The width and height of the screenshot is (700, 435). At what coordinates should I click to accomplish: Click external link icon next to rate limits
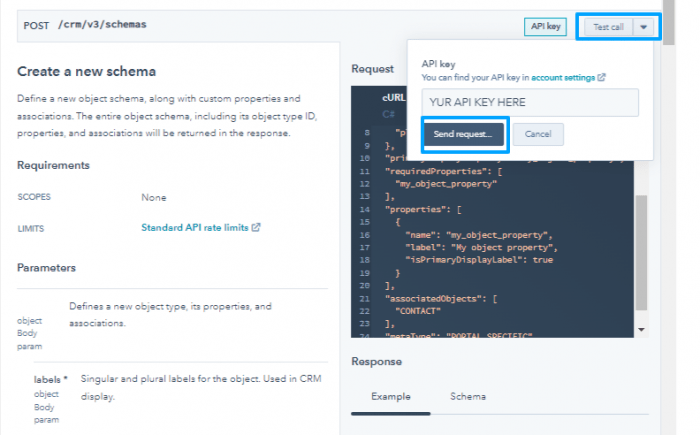pyautogui.click(x=256, y=227)
